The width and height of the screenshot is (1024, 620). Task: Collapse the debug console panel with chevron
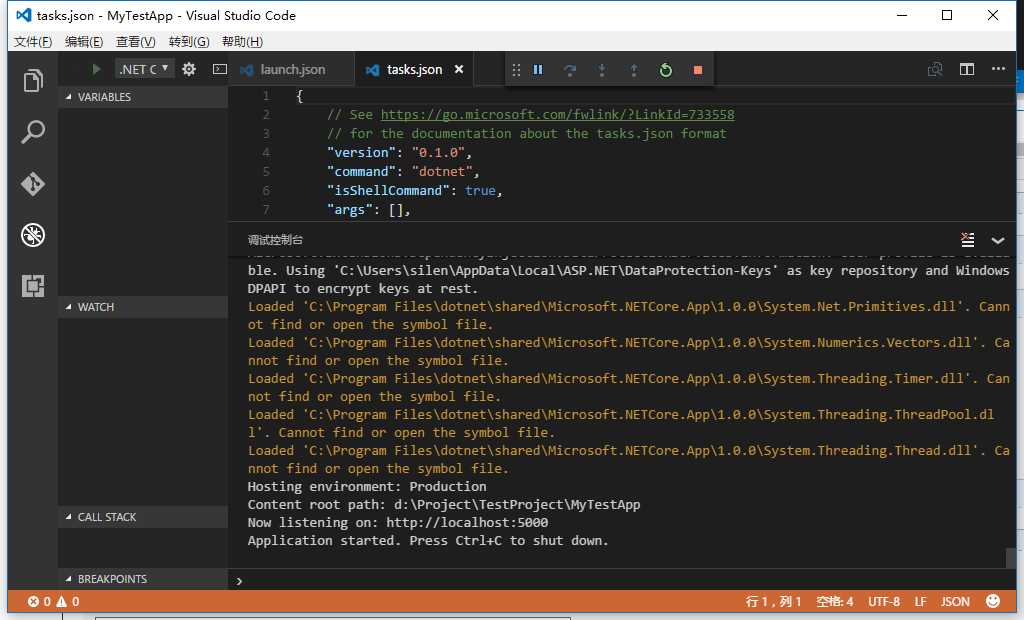pos(998,240)
